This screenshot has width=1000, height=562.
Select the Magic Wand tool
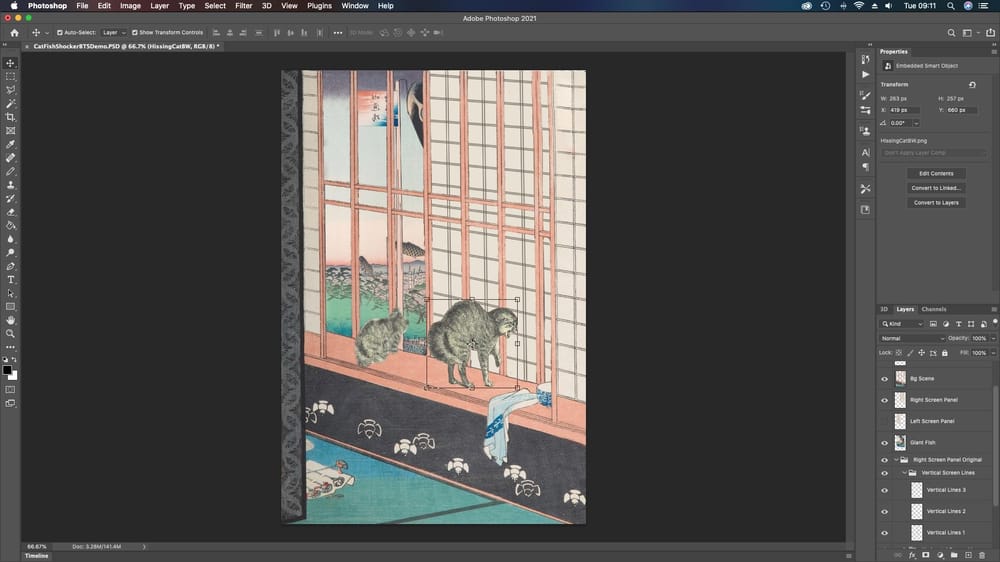(x=10, y=103)
